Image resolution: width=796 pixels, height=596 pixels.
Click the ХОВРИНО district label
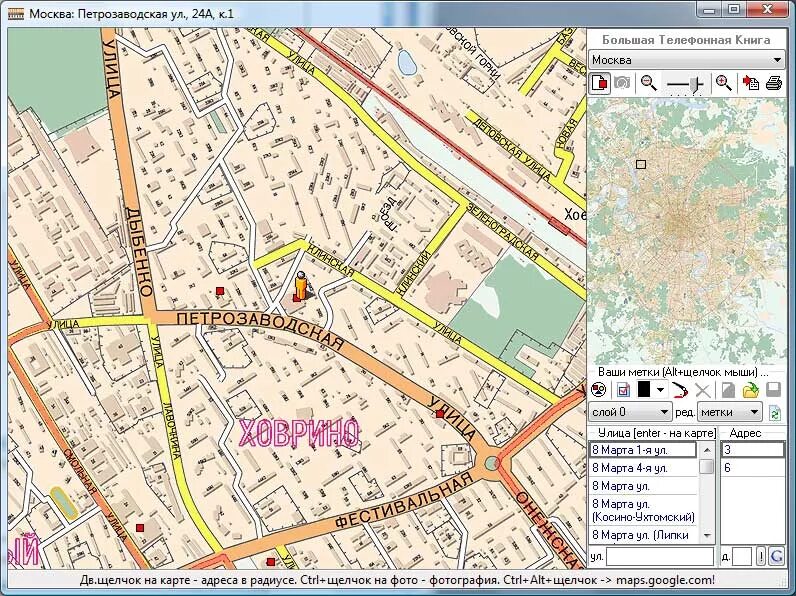pos(298,433)
